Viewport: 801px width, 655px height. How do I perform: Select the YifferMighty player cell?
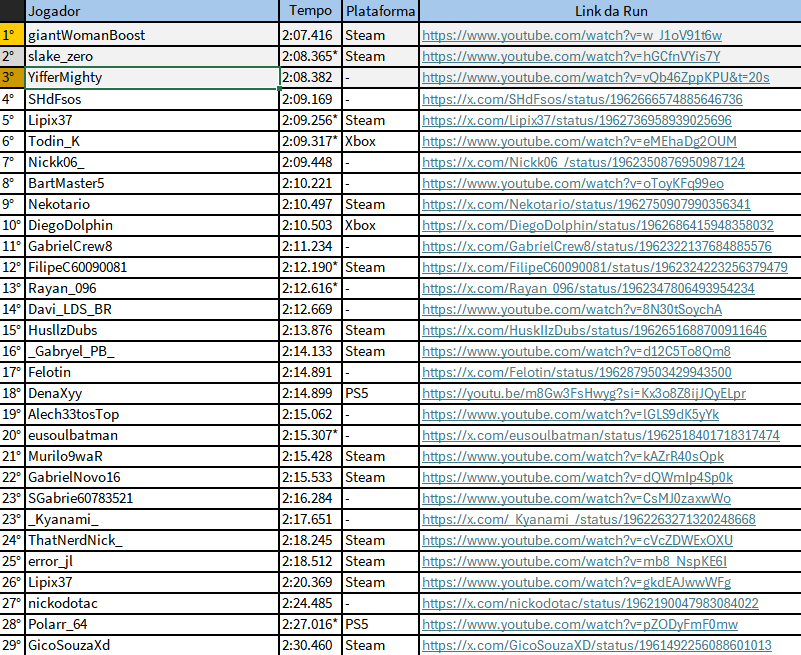pyautogui.click(x=152, y=77)
